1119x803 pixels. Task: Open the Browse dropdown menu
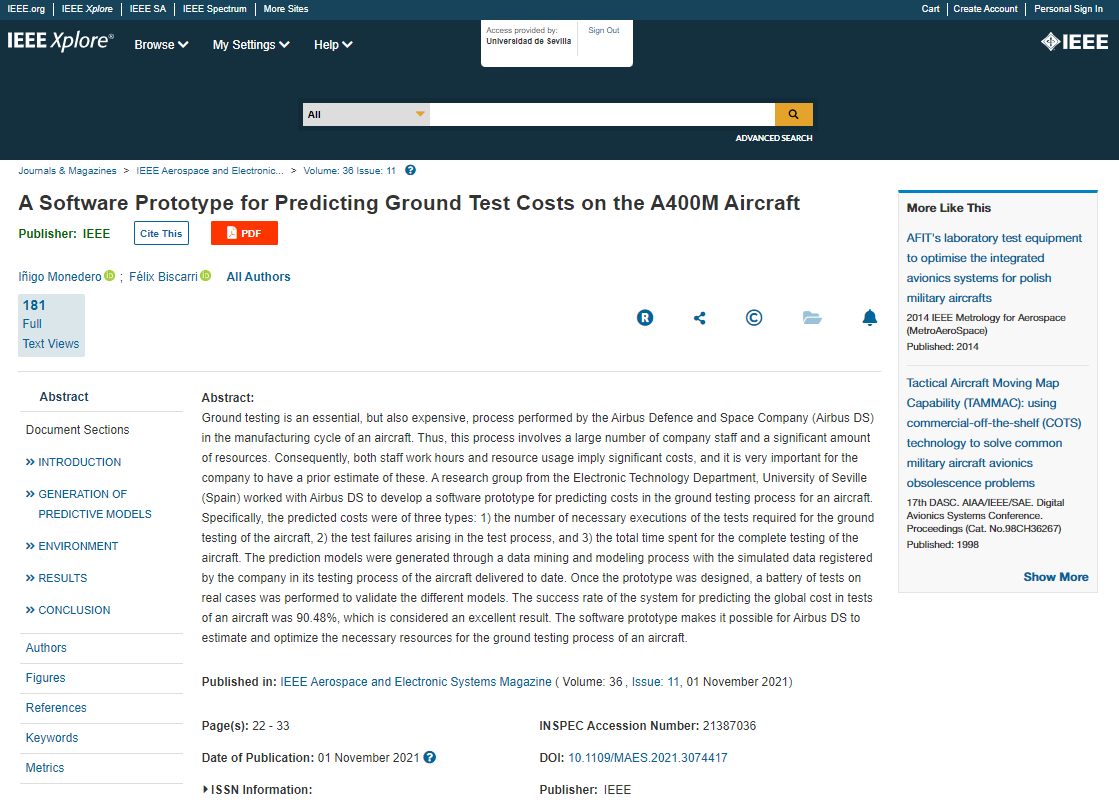[x=161, y=45]
